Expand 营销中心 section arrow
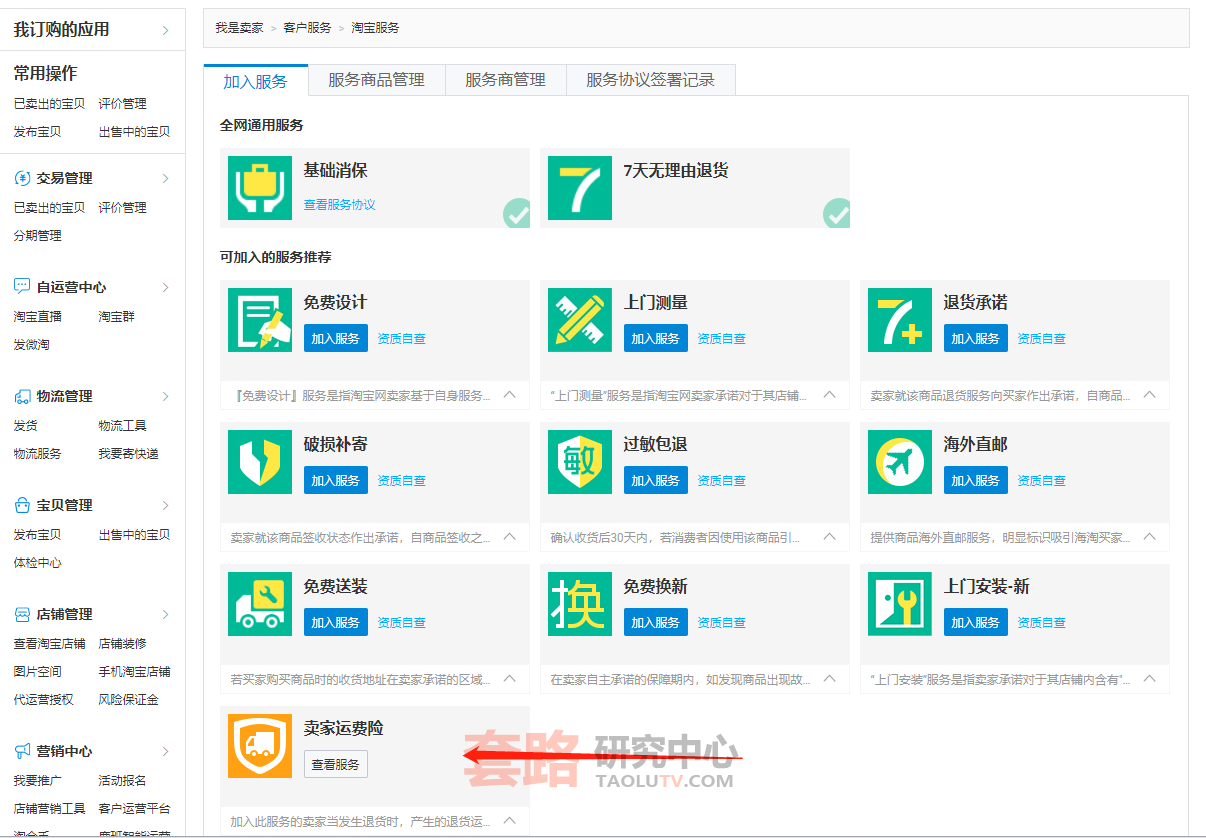This screenshot has height=838, width=1206. point(165,751)
